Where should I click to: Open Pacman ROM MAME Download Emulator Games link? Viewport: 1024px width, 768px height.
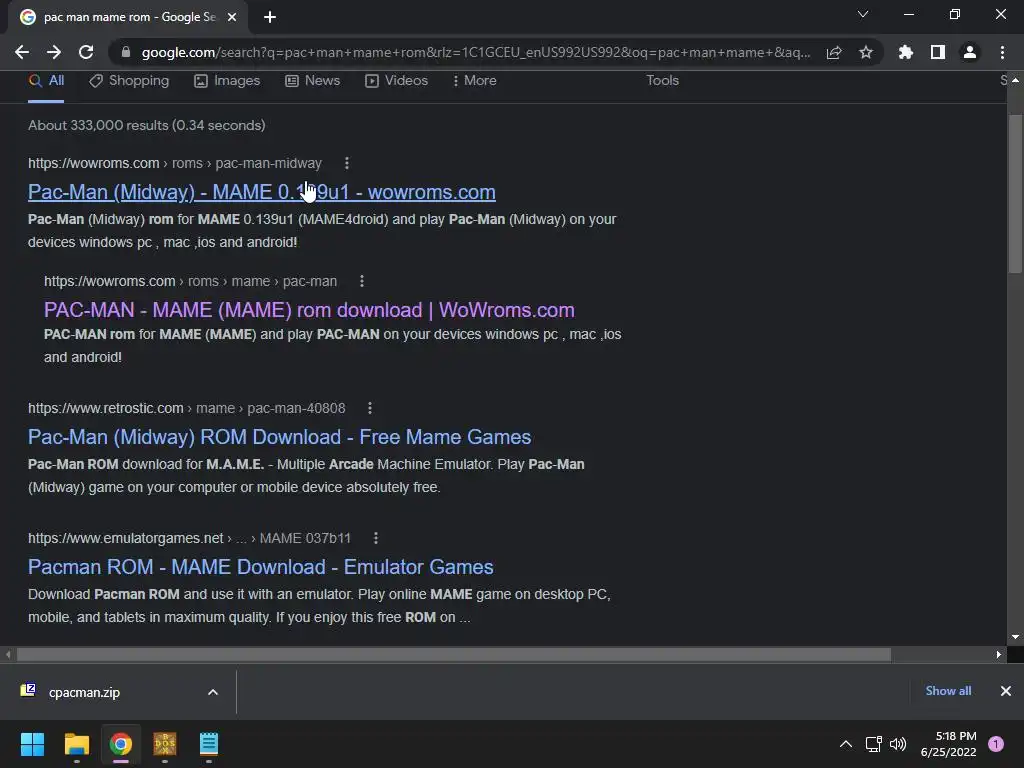261,567
